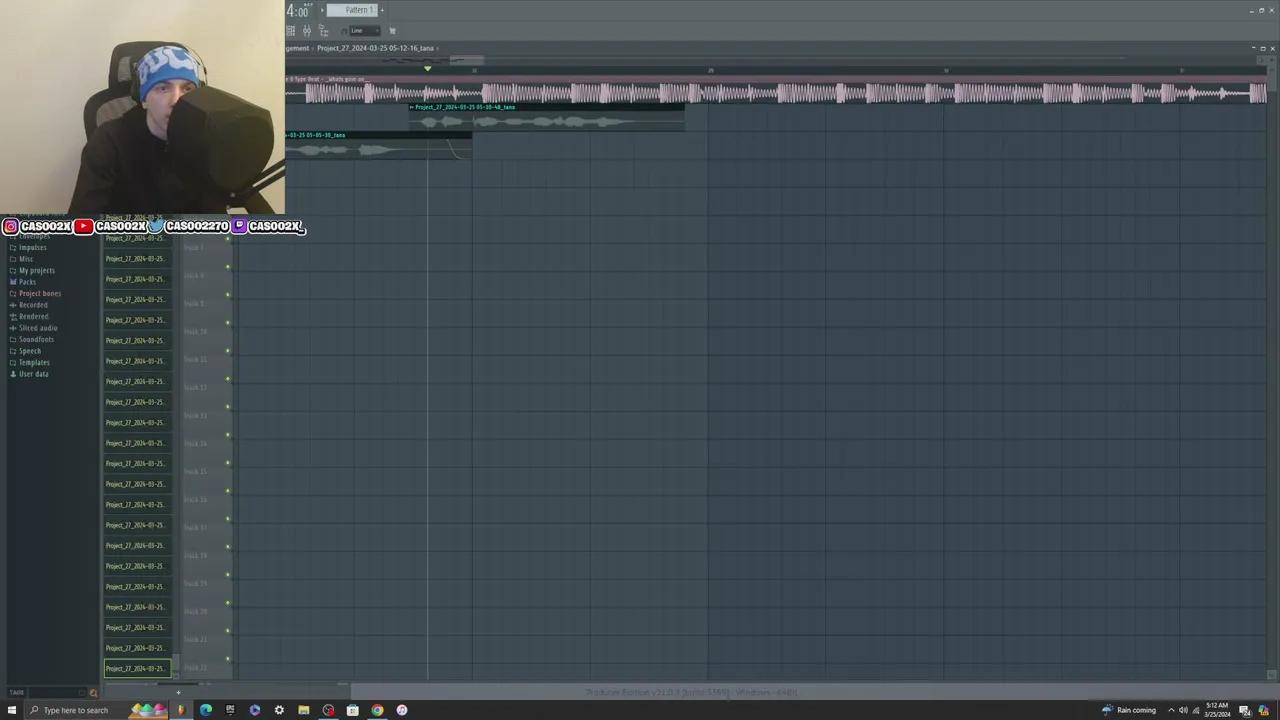Click the playlist arrangement tools icon
The width and height of the screenshot is (1280, 720).
click(307, 30)
